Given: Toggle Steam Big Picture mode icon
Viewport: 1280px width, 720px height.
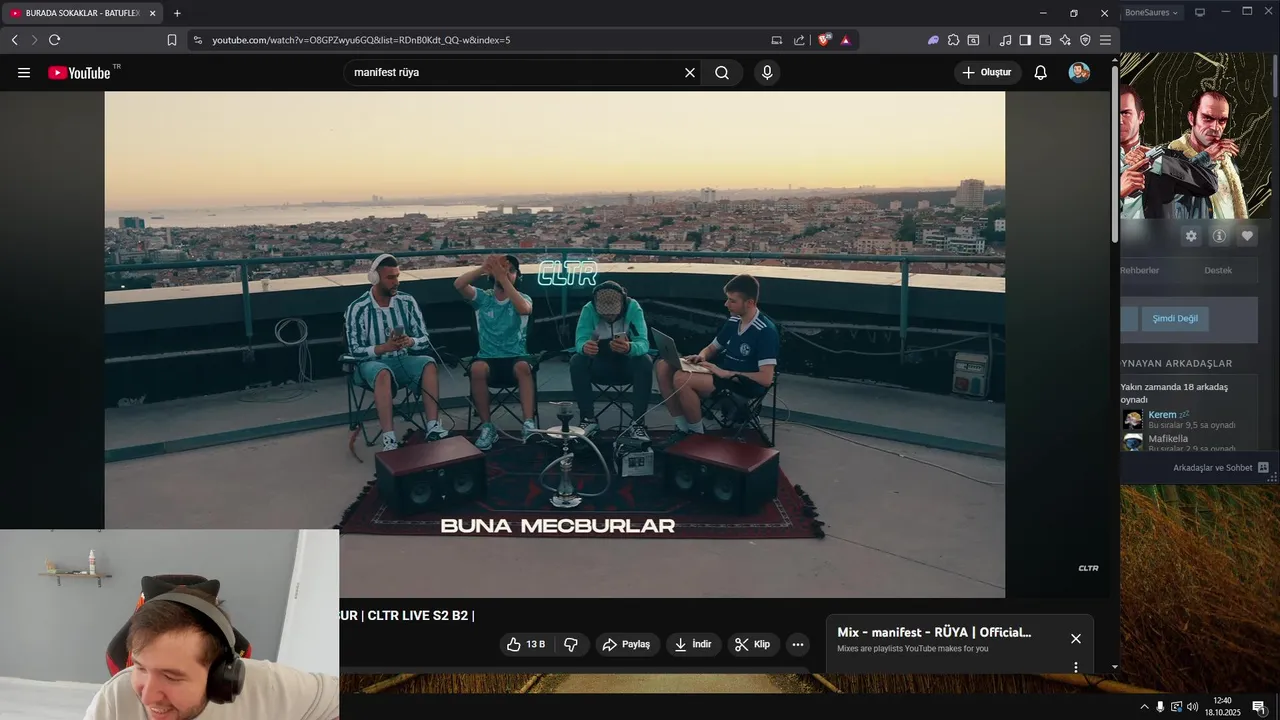Looking at the screenshot, I should tap(1200, 12).
